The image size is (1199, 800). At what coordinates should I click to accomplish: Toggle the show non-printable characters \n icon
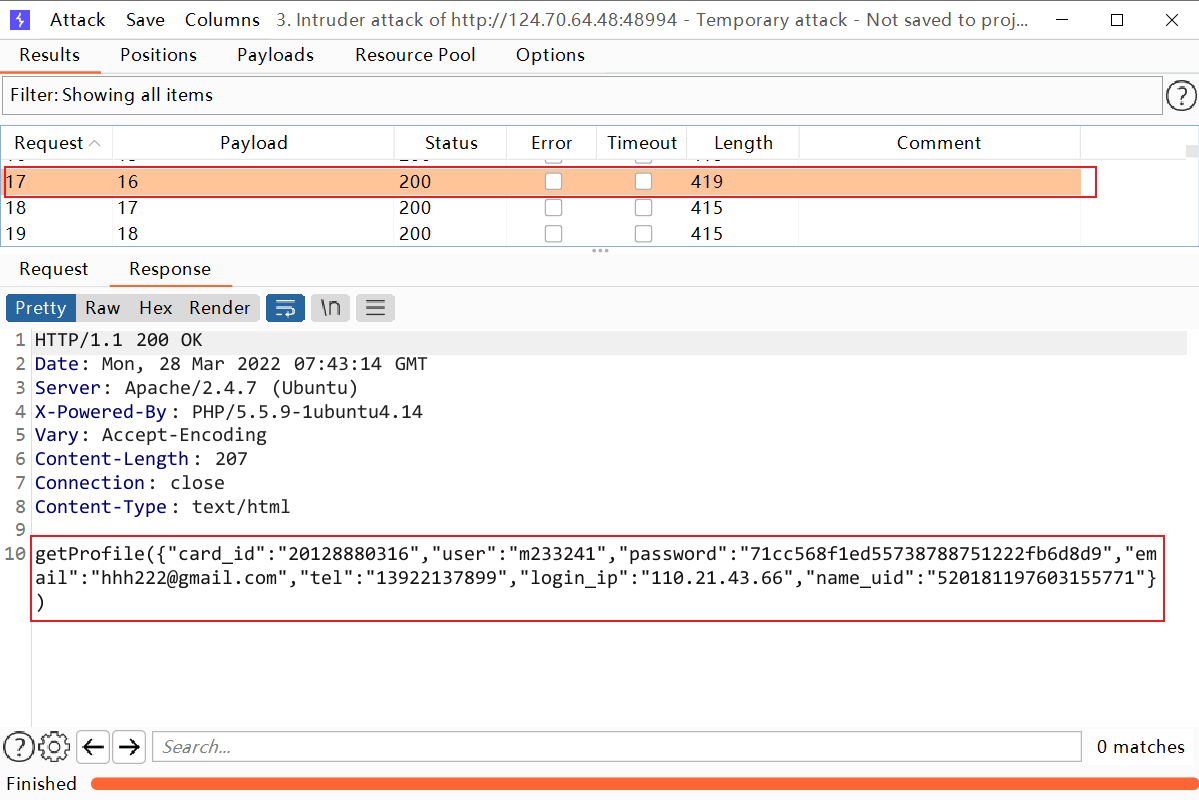point(330,308)
